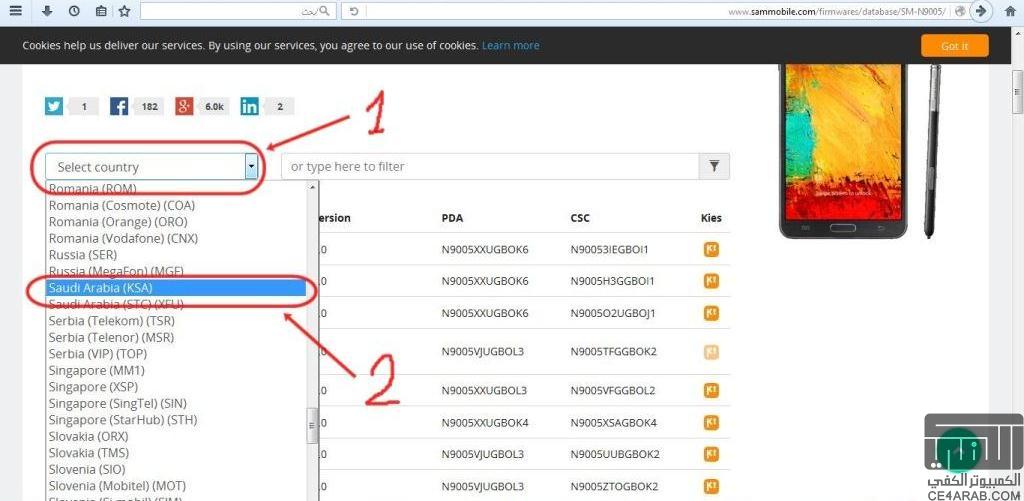Click Kies icon for N9005XSAGBOK4 row
Screen dimensions: 1024x501
711,423
